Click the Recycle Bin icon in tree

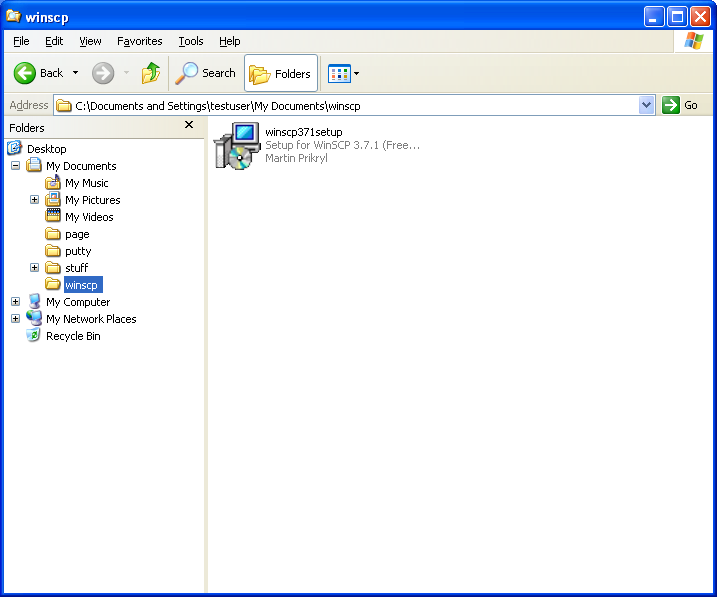(x=33, y=335)
